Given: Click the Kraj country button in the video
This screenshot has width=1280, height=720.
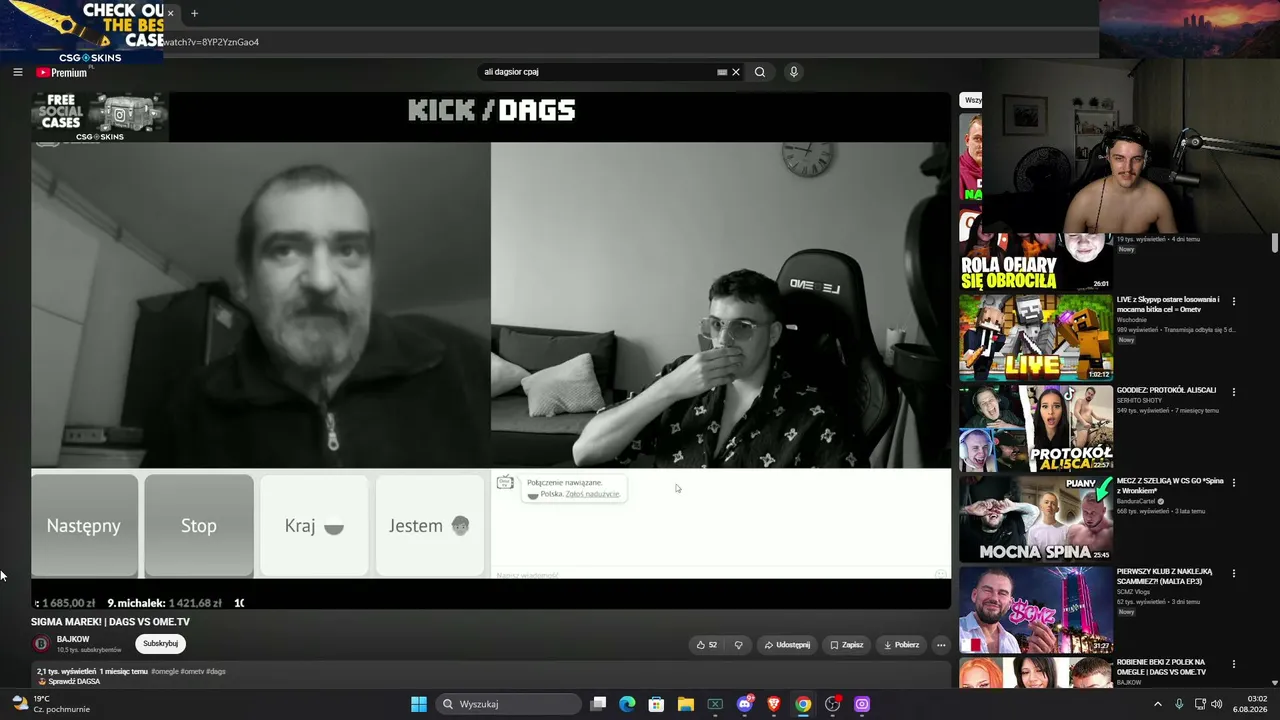Looking at the screenshot, I should pos(314,526).
